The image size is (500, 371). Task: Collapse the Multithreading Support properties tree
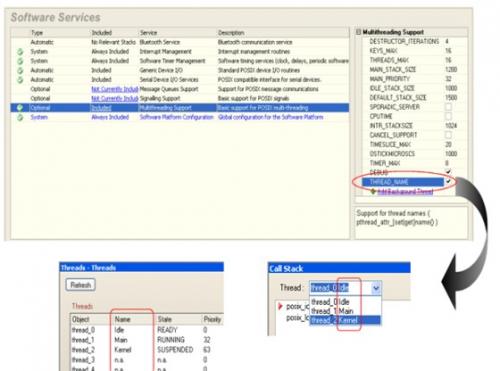359,32
